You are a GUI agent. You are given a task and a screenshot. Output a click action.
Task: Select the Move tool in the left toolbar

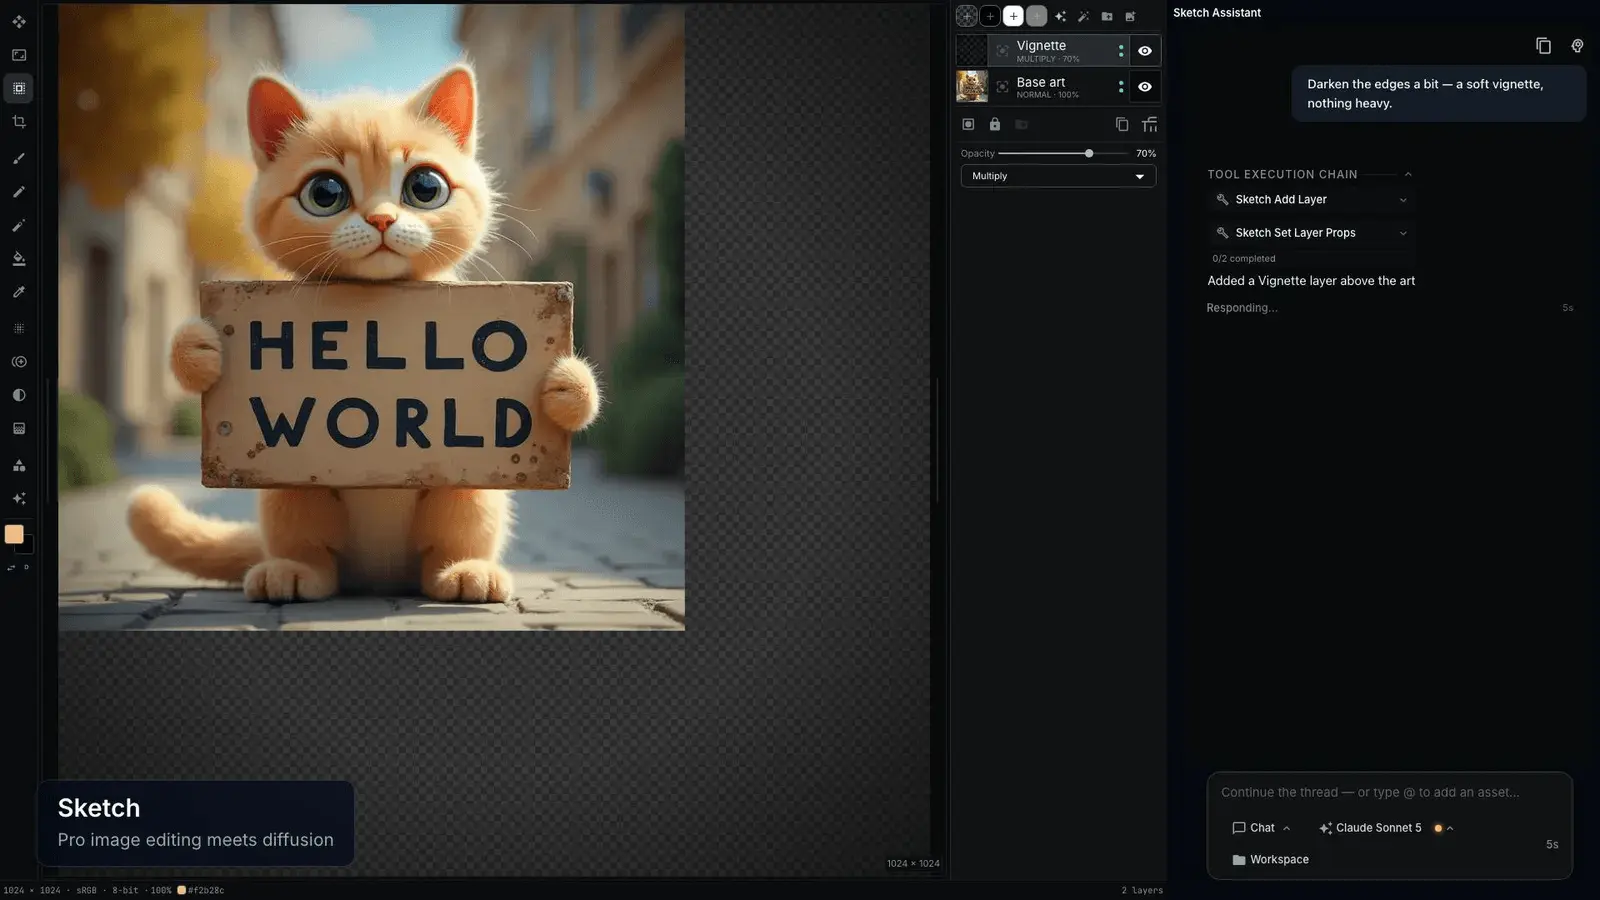pos(19,21)
